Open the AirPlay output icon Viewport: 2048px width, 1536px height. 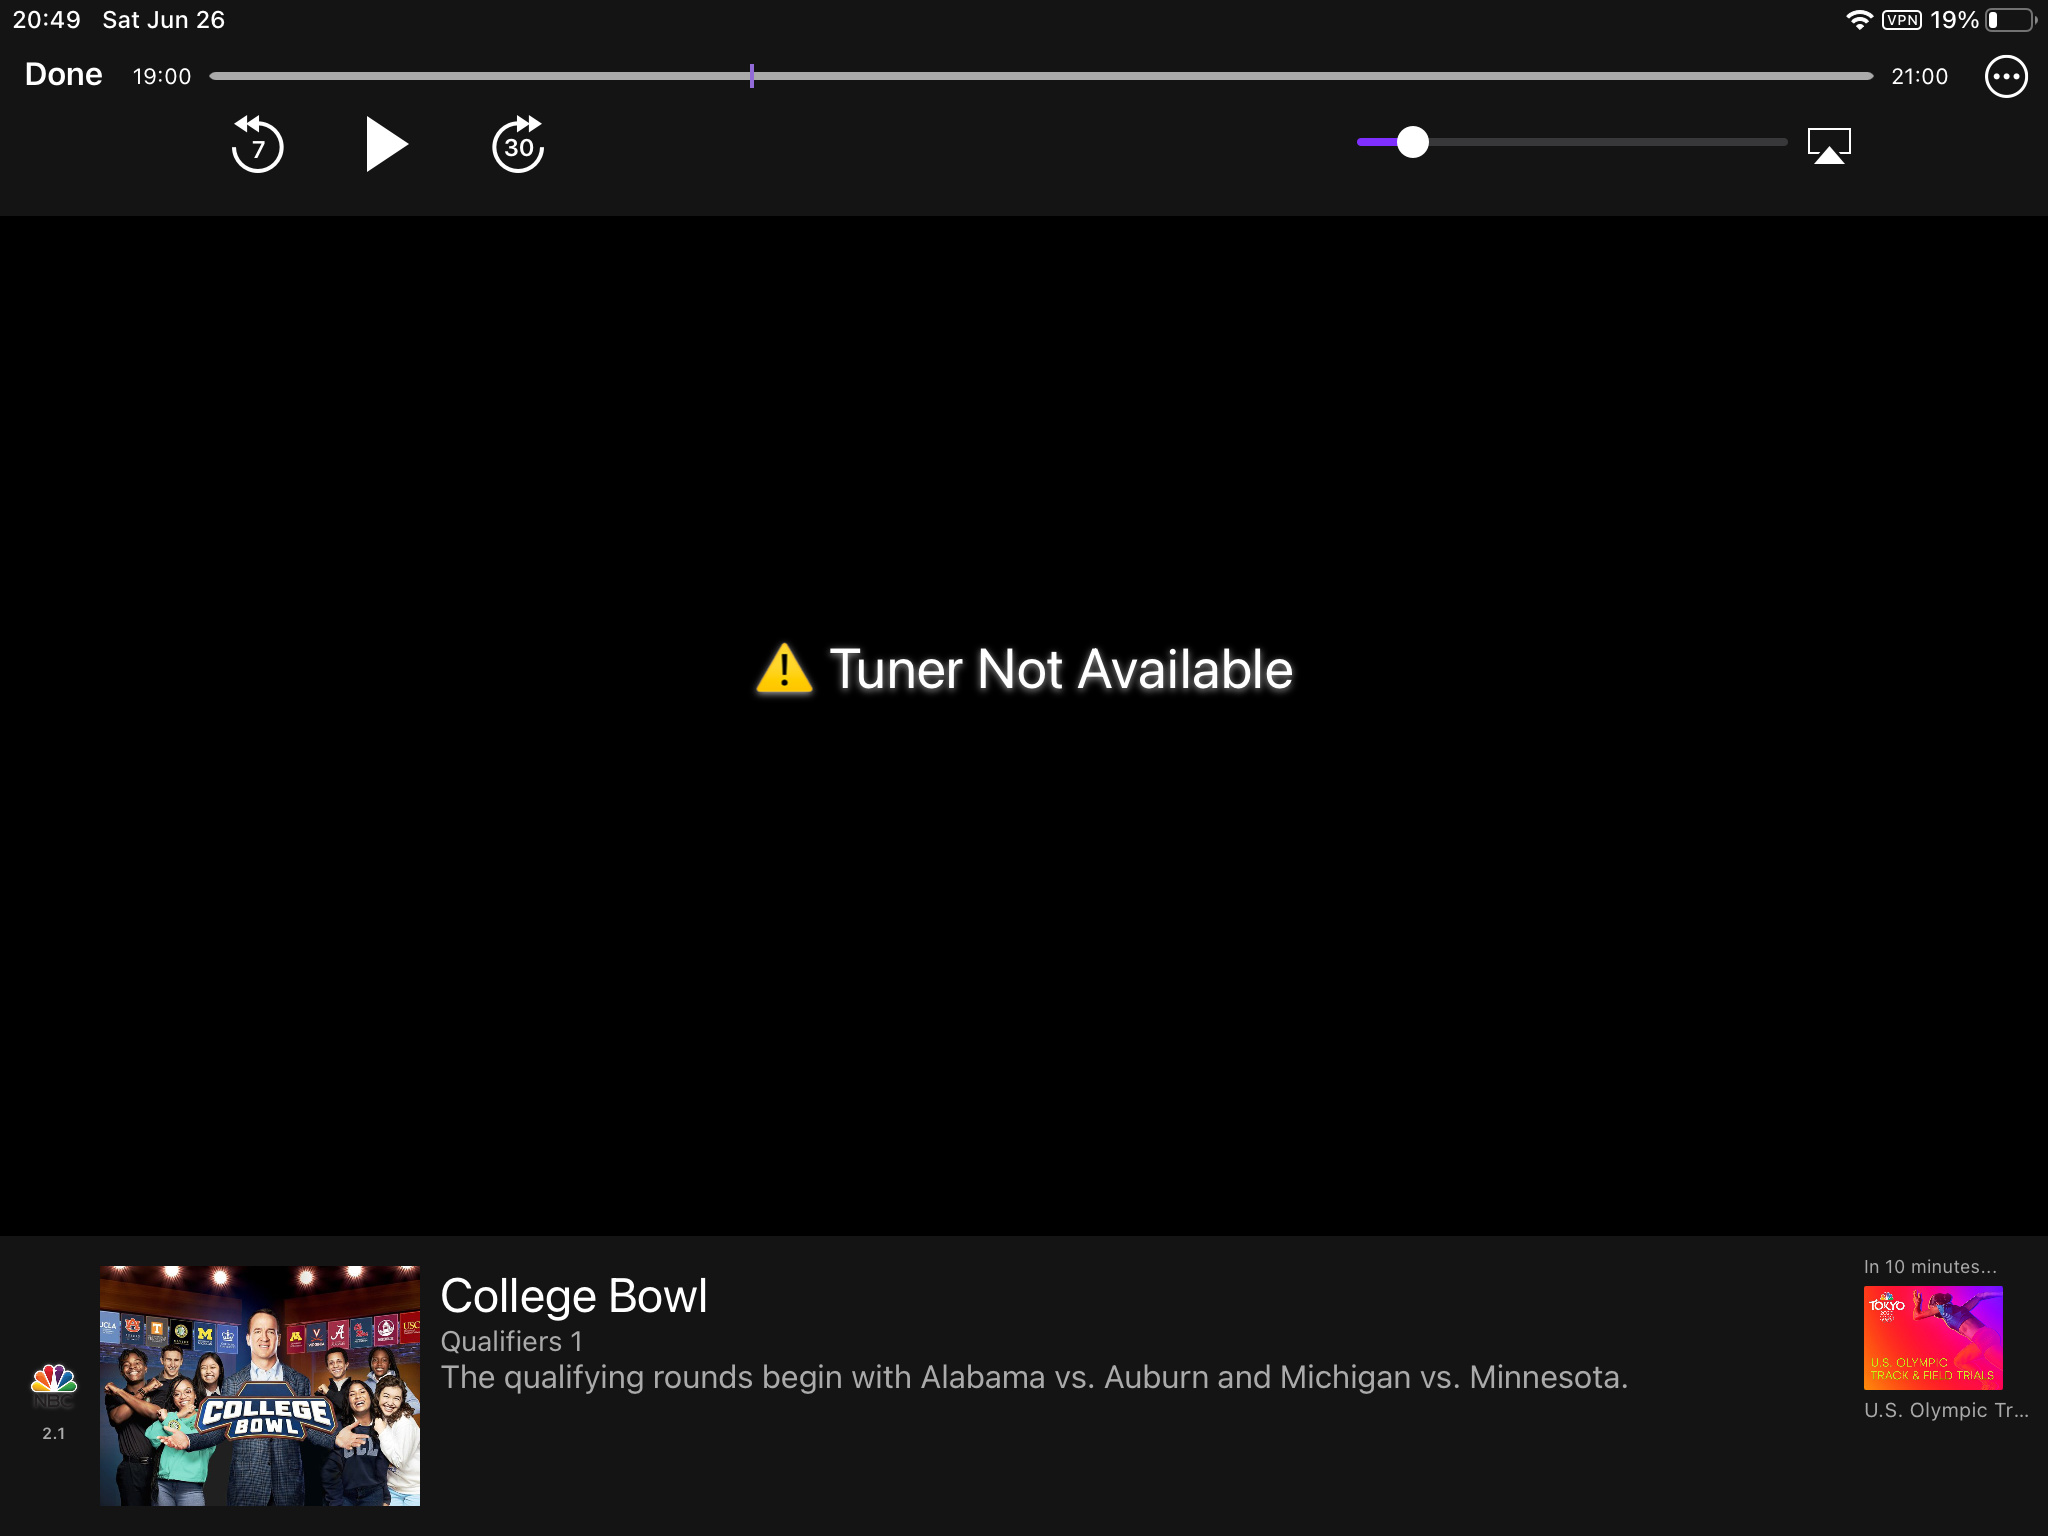(1829, 145)
